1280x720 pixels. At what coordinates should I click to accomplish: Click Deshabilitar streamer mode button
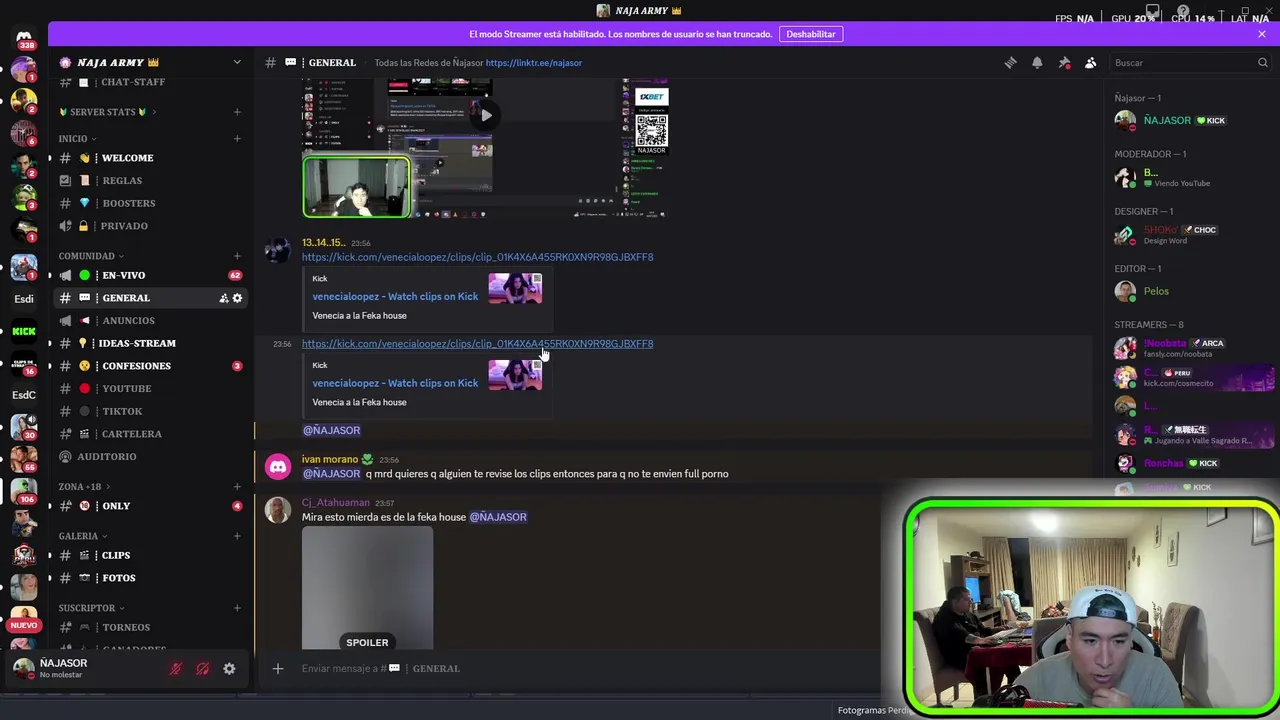tap(810, 34)
